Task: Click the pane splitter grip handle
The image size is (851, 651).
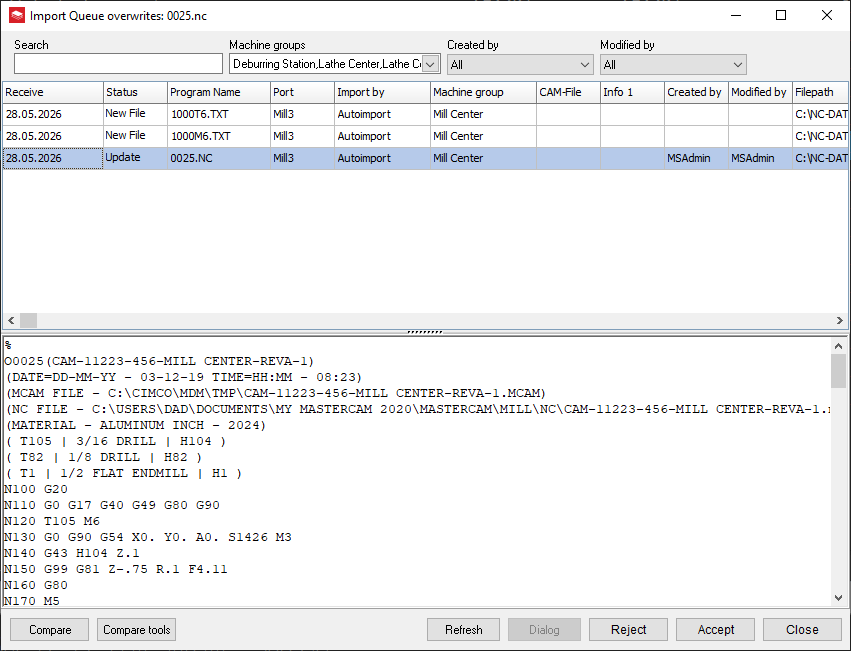Action: click(x=425, y=332)
